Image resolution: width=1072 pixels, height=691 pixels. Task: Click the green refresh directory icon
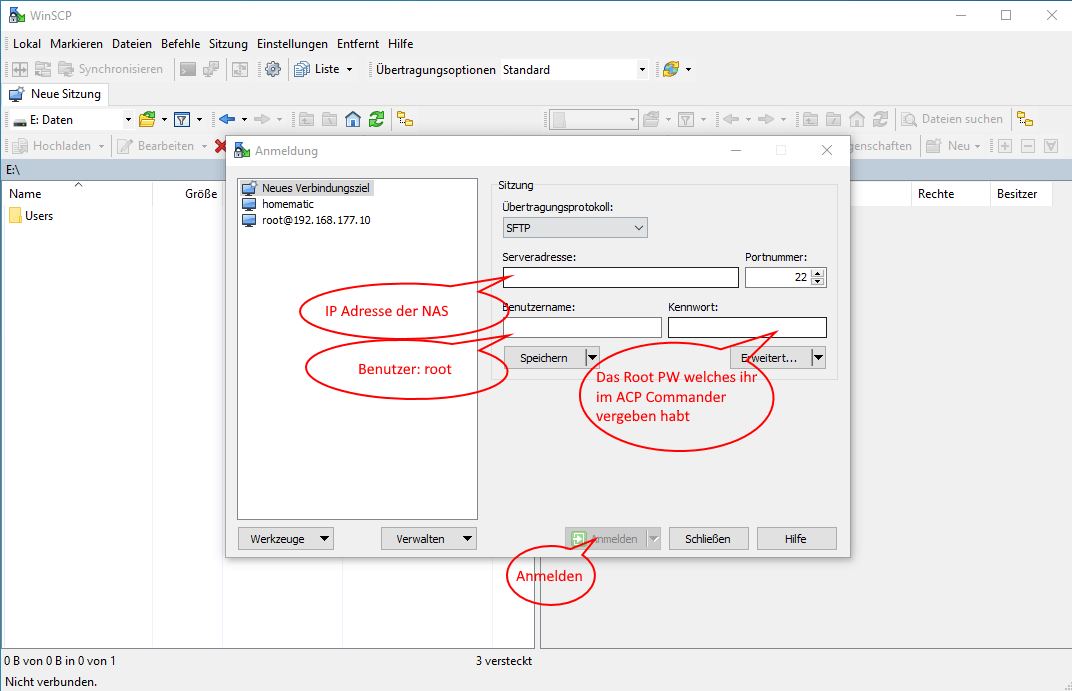(376, 120)
